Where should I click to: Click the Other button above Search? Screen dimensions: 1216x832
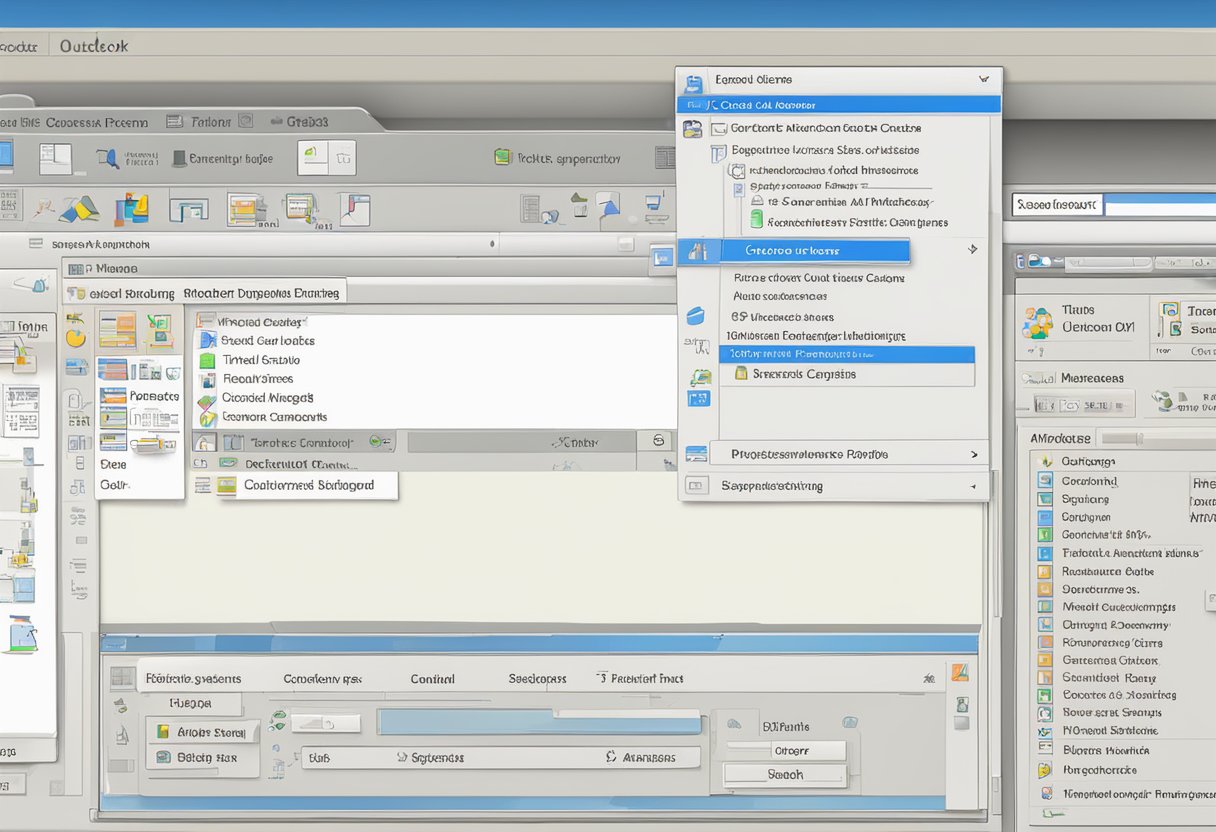809,750
